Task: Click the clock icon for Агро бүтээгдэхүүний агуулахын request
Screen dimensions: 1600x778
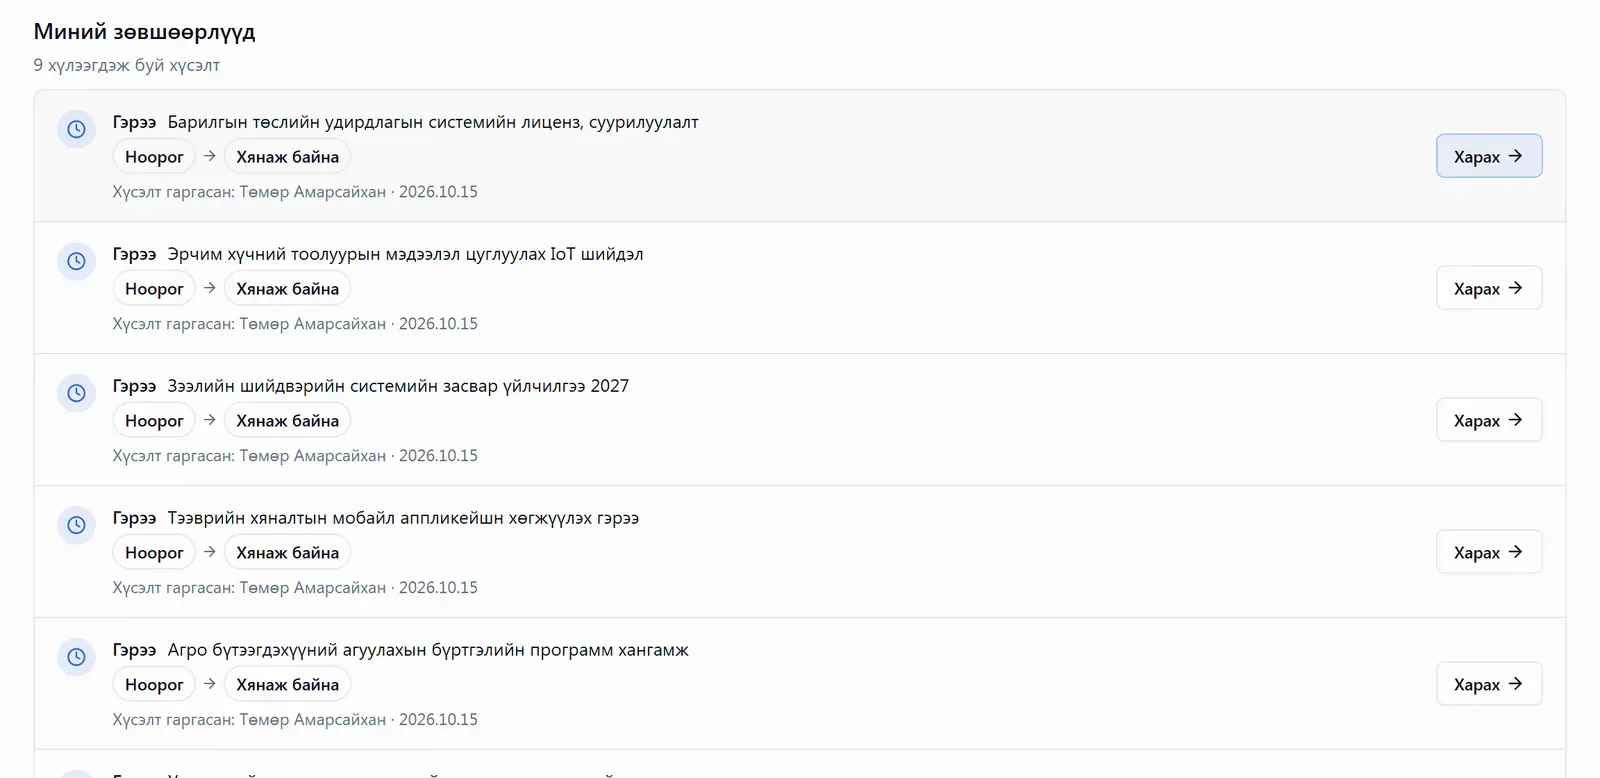Action: click(76, 657)
